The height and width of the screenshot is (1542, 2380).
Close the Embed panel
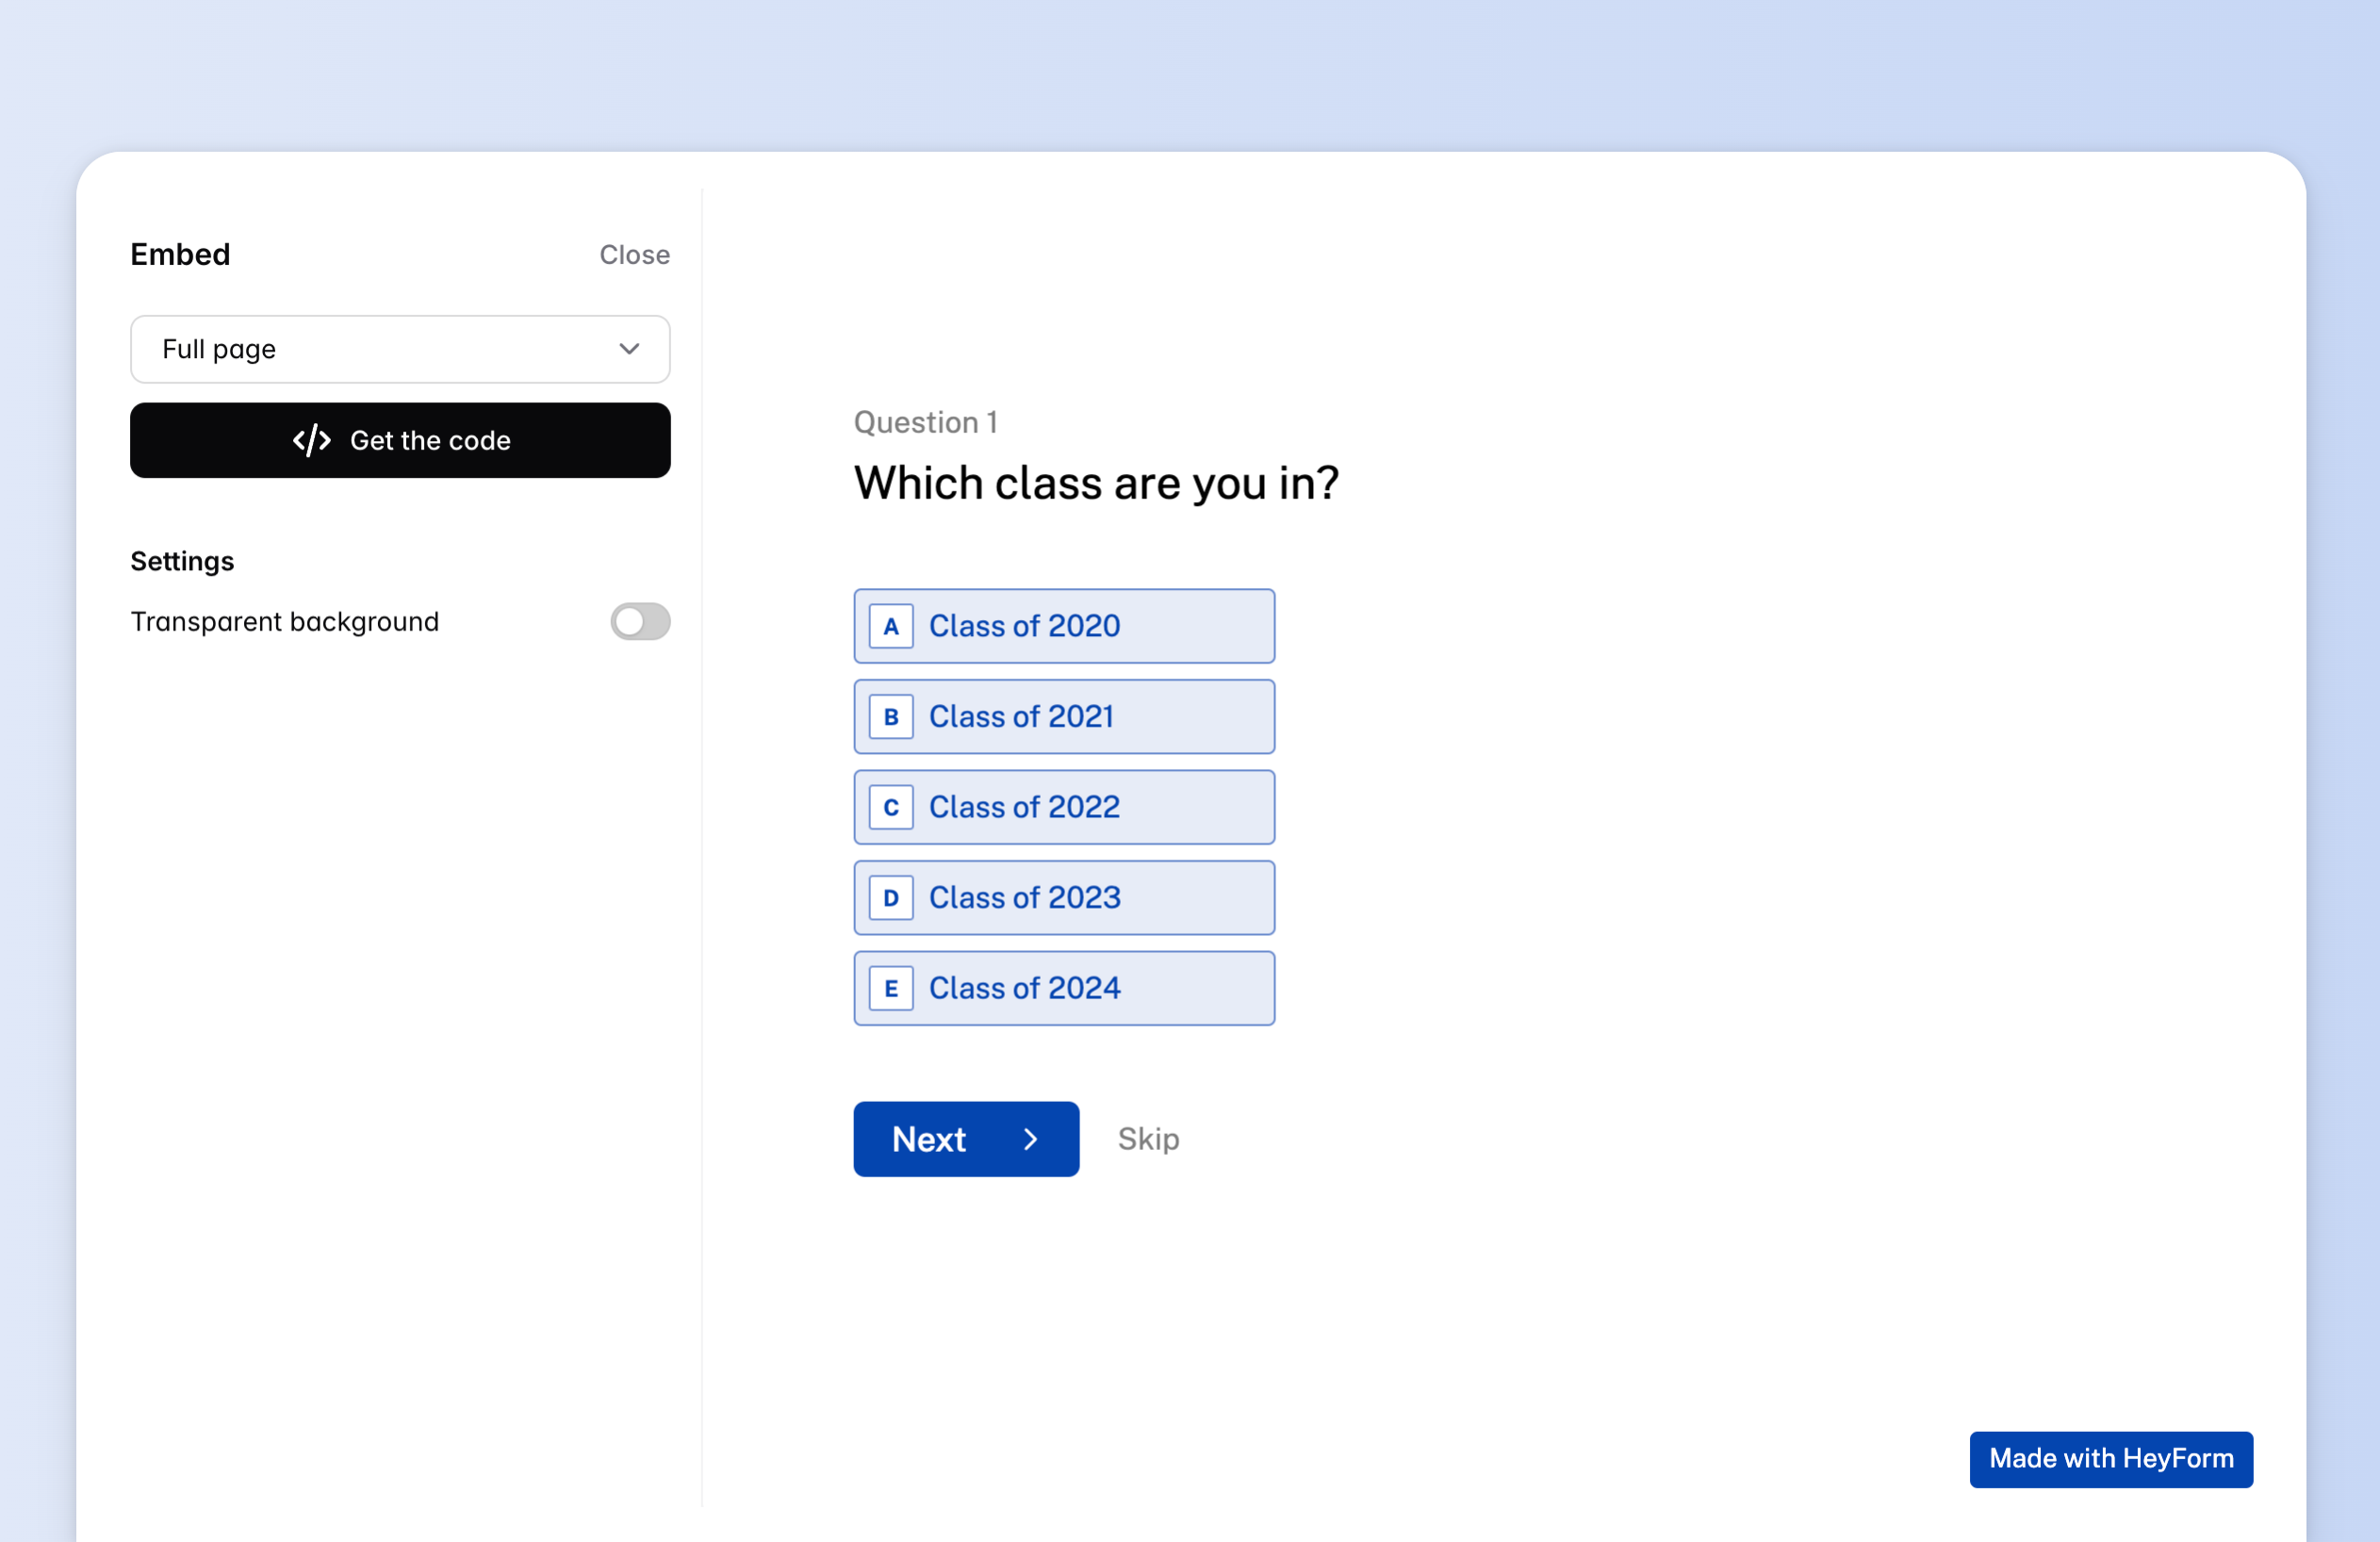634,255
